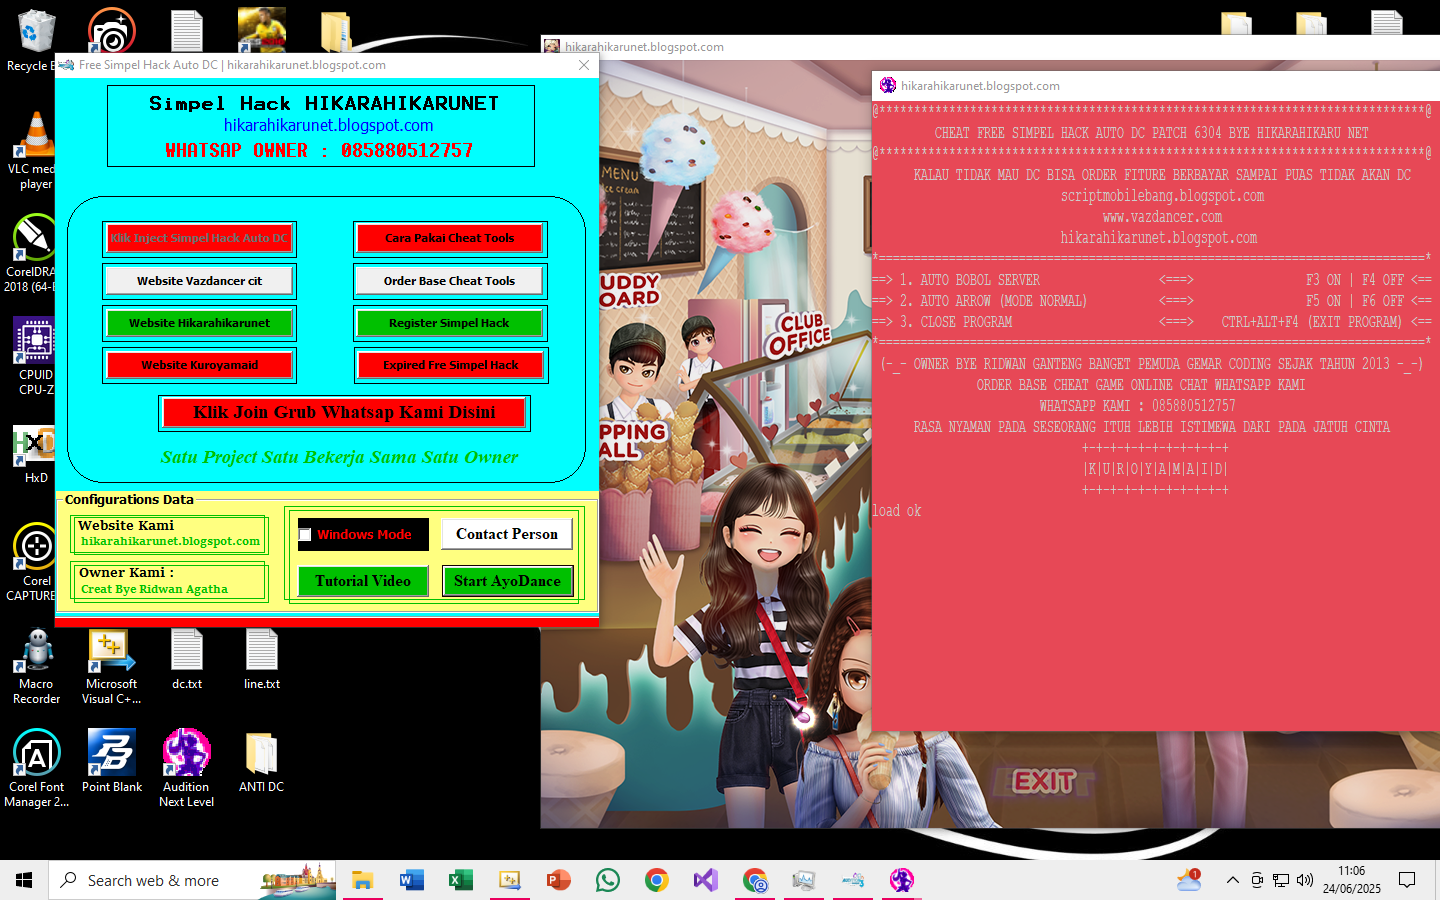Open clock showing 11:06 24/06/2025

[x=1351, y=880]
